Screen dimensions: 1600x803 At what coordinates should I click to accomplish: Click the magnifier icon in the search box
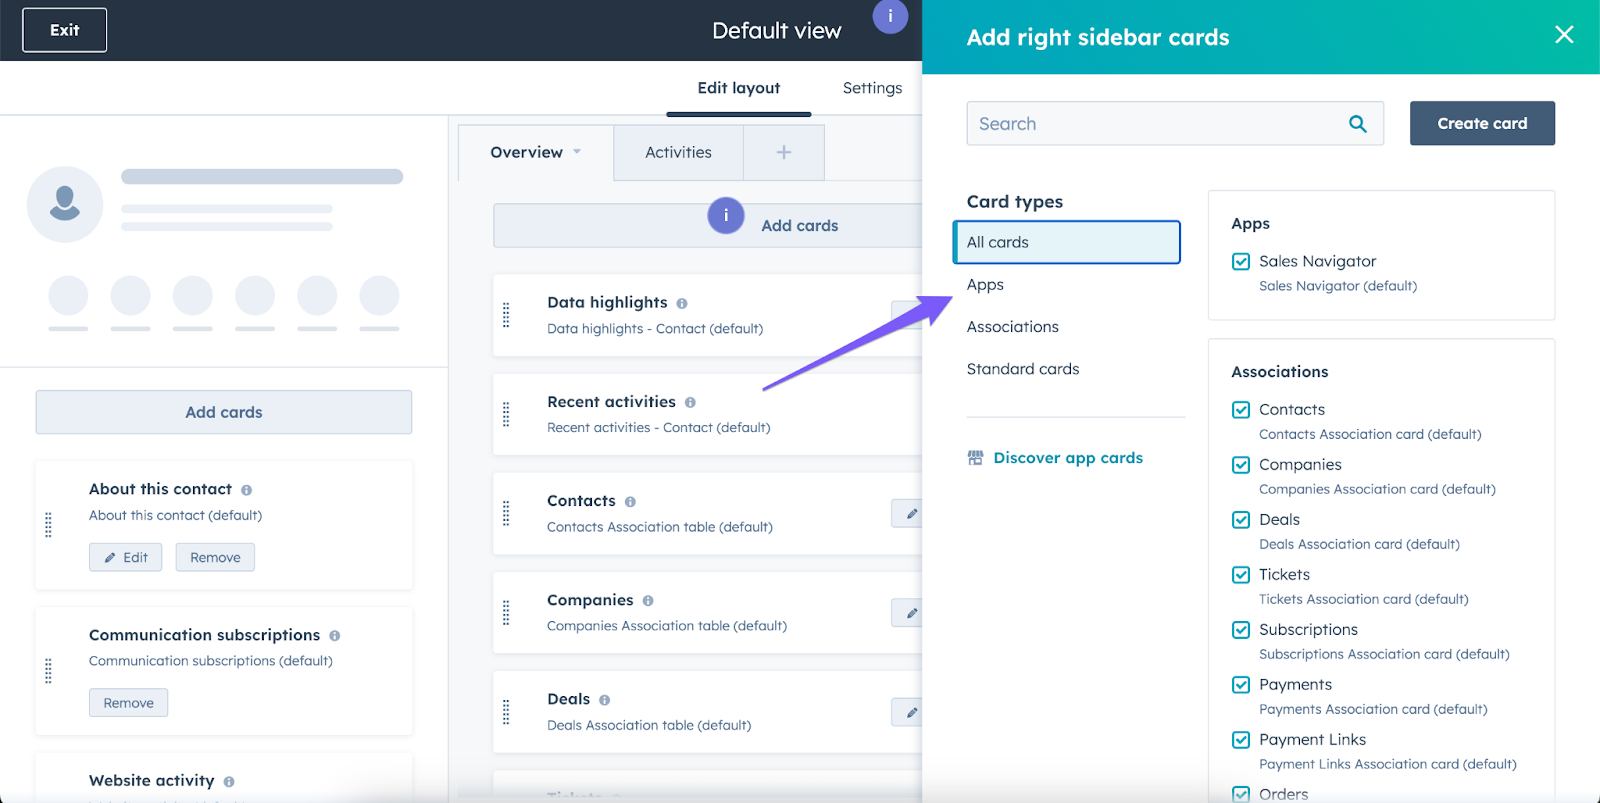pyautogui.click(x=1357, y=124)
